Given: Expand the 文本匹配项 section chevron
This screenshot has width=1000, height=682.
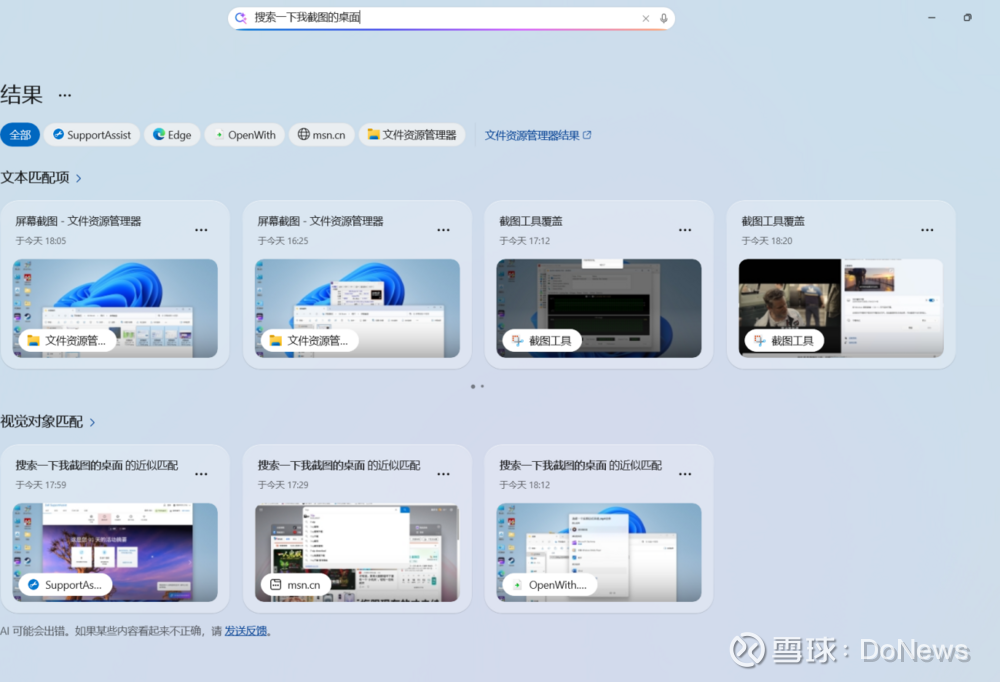Looking at the screenshot, I should pyautogui.click(x=78, y=178).
